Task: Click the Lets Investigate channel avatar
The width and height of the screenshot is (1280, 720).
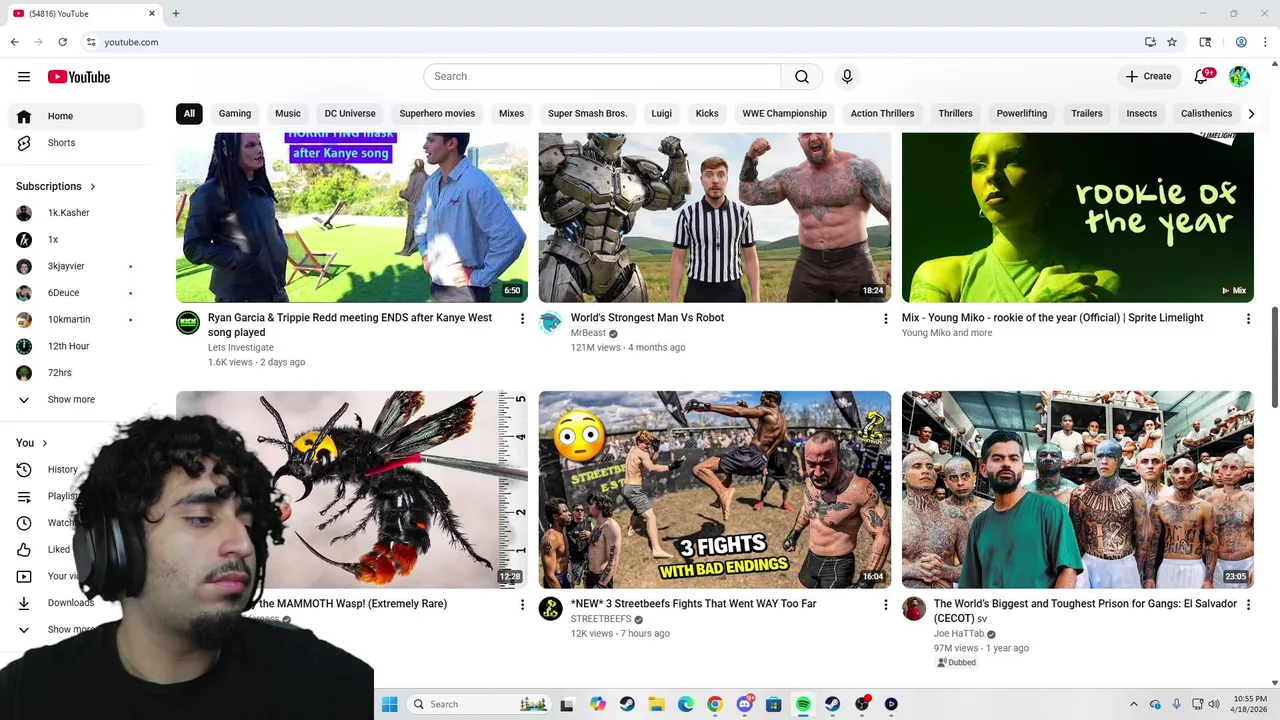Action: tap(188, 322)
